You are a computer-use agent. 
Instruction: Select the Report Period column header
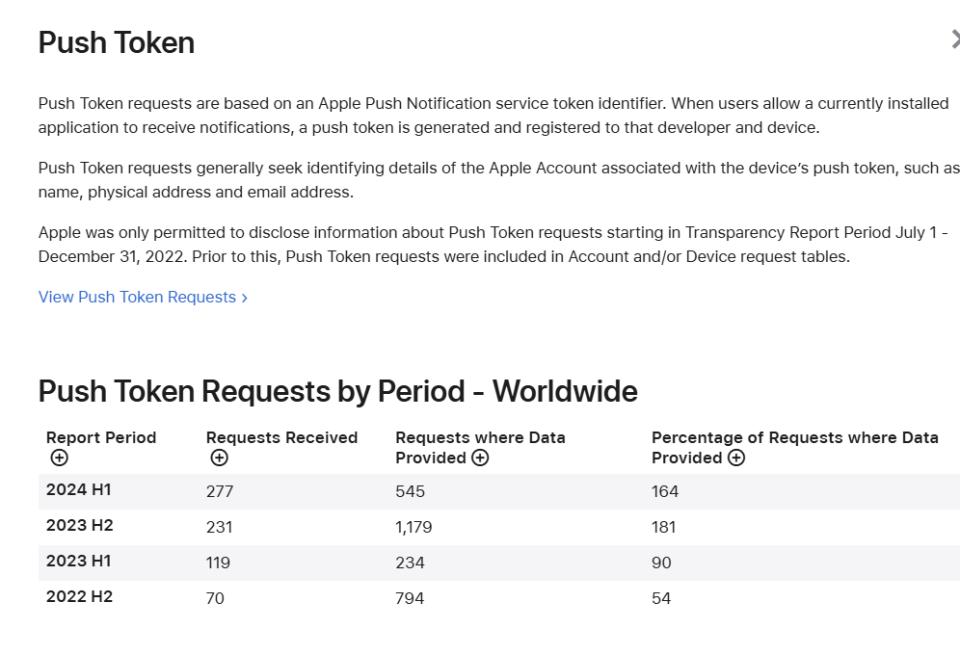pos(101,438)
